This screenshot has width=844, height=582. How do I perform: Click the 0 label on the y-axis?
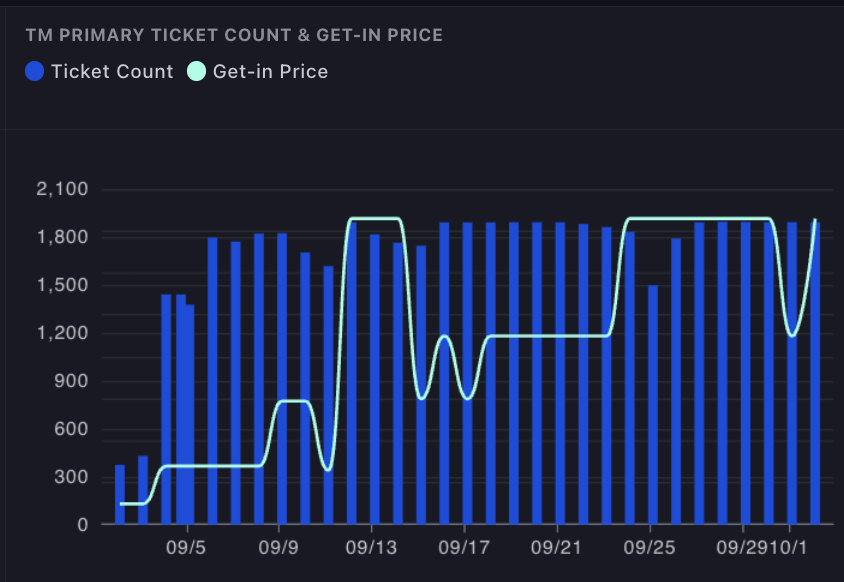pos(82,525)
